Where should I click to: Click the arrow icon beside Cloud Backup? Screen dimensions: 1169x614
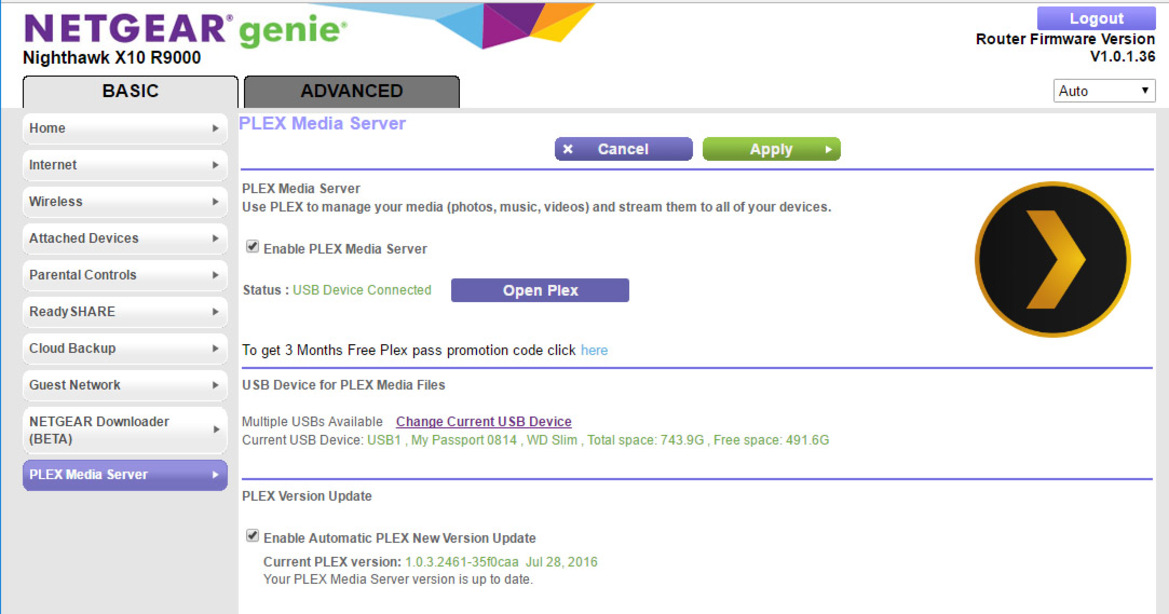point(215,348)
